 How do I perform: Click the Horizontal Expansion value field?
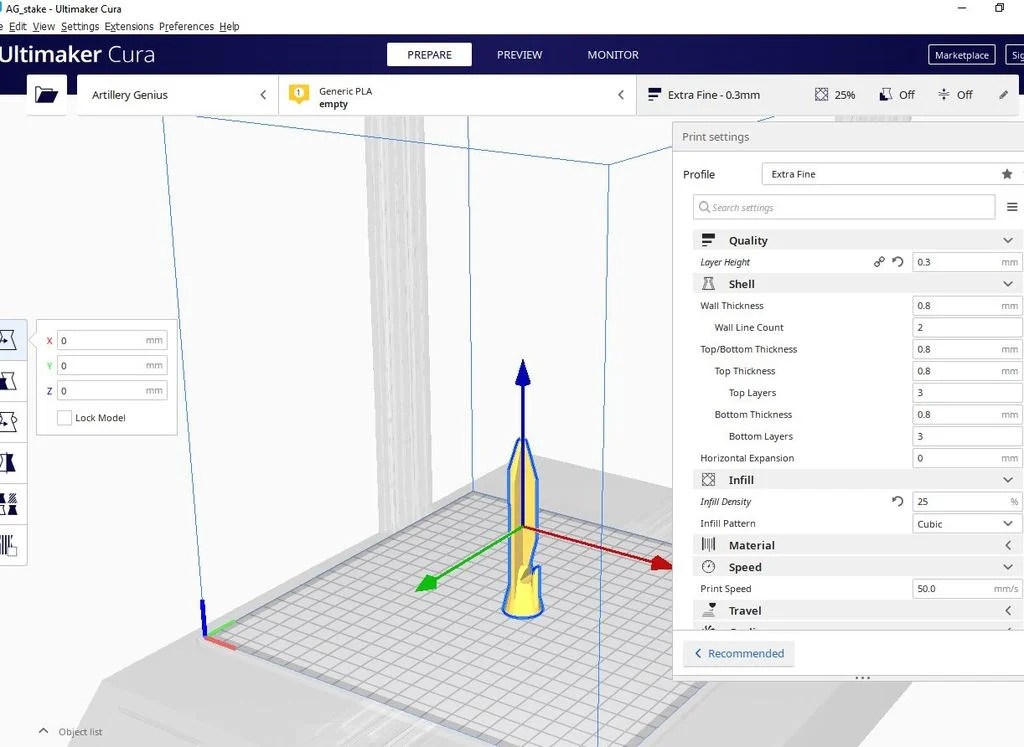coord(967,458)
